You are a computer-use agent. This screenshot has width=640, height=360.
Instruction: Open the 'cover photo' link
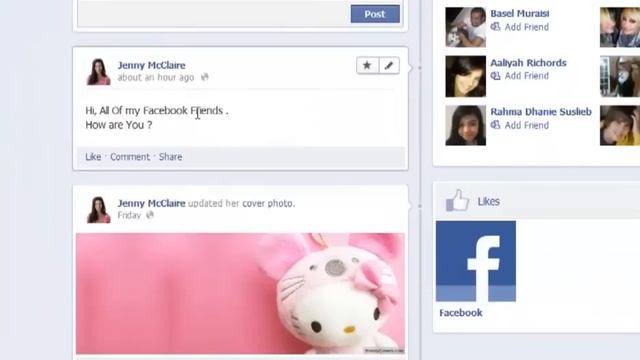[x=268, y=203]
